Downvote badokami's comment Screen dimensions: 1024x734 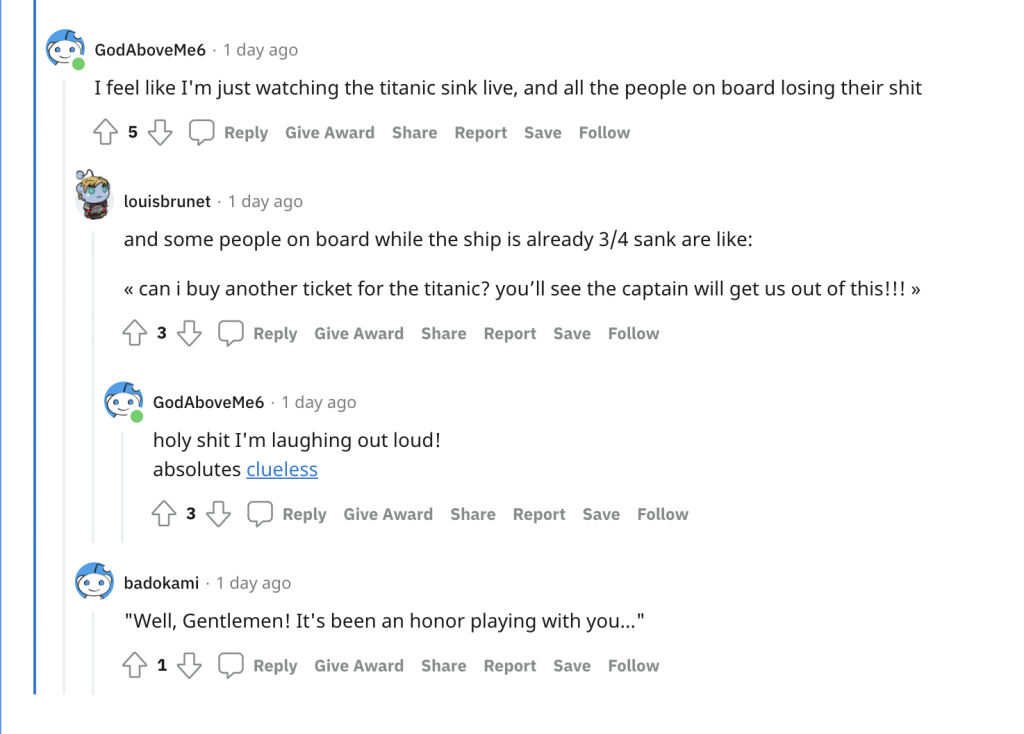point(189,666)
